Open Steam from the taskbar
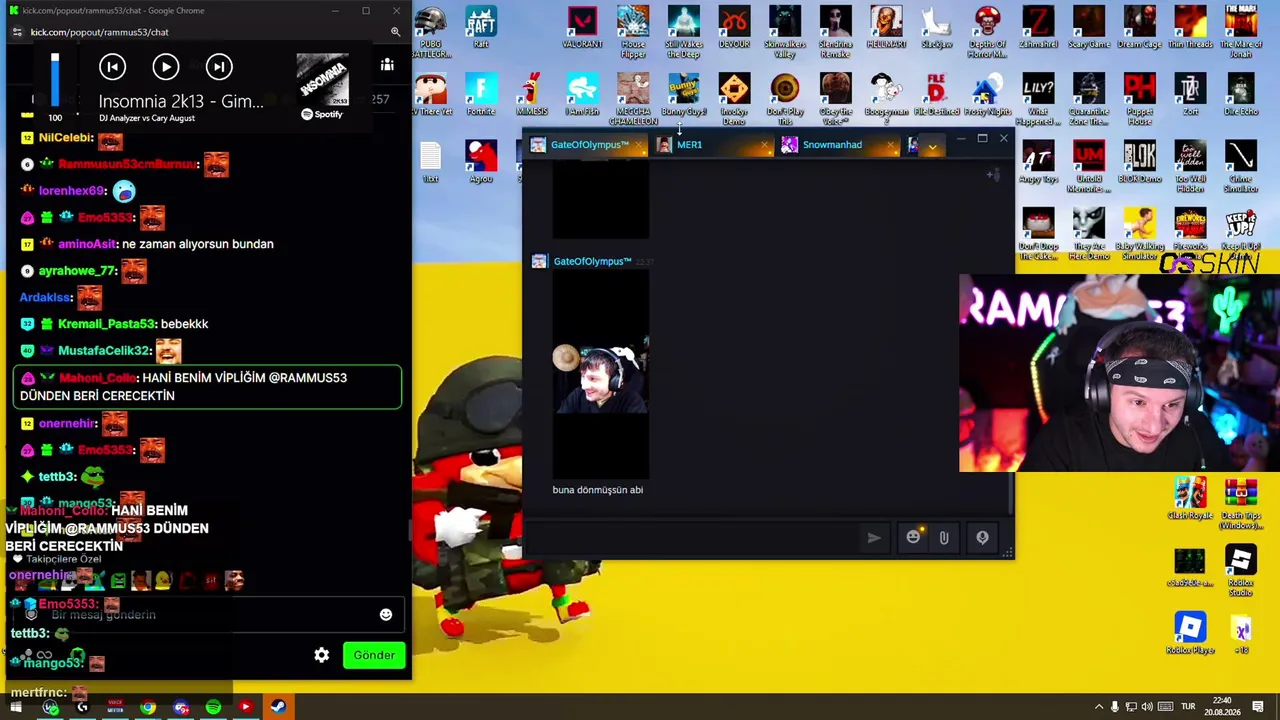Image resolution: width=1280 pixels, height=720 pixels. (277, 708)
